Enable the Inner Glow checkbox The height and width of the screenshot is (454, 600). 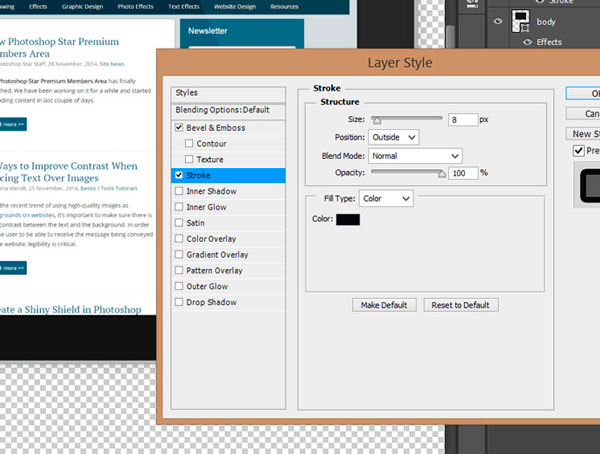click(x=179, y=207)
